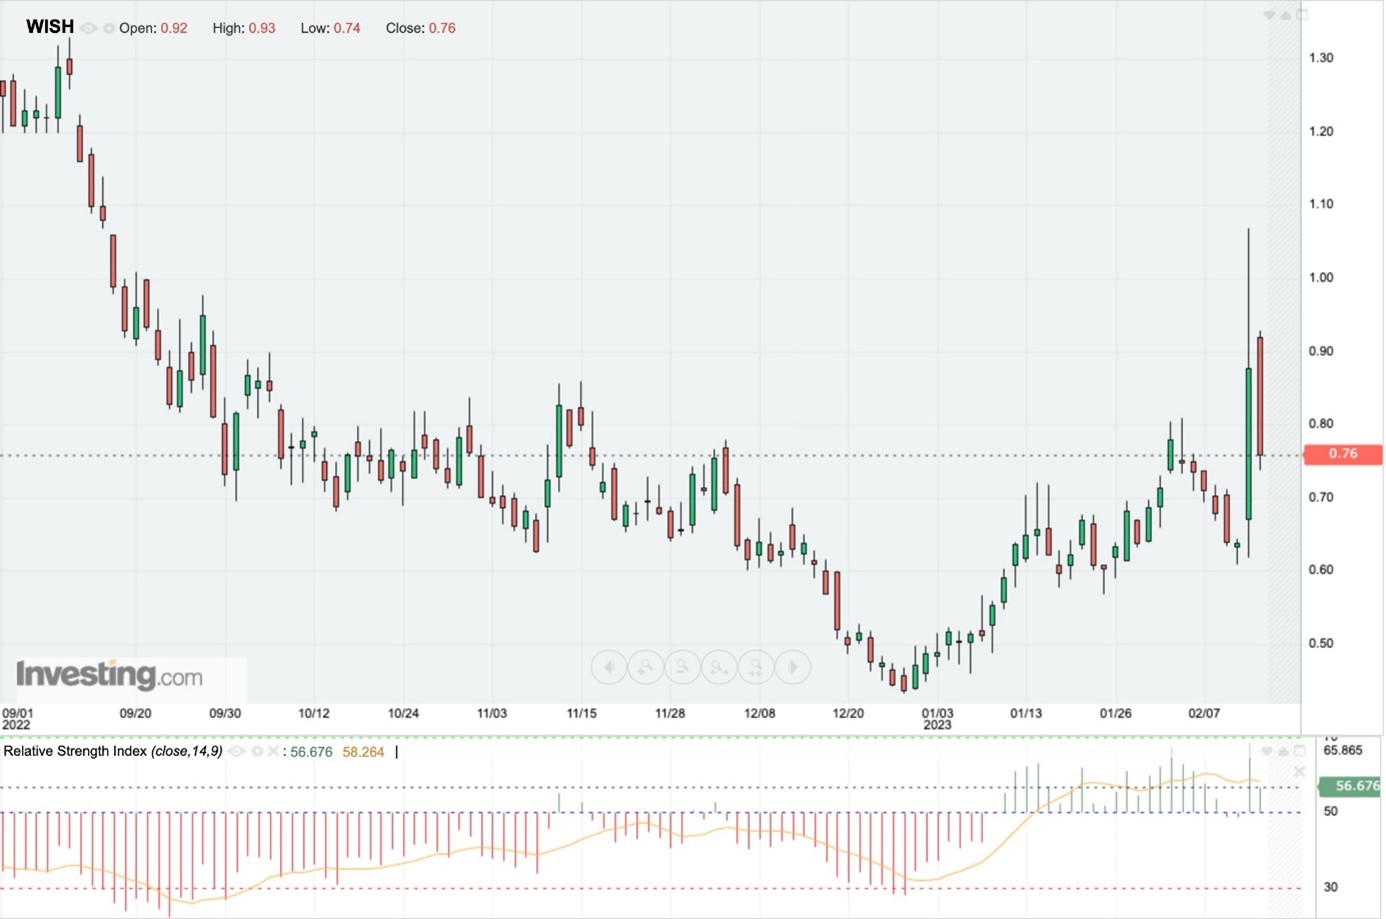Click the red 0.76 current price tag
1386x919 pixels.
(x=1343, y=454)
